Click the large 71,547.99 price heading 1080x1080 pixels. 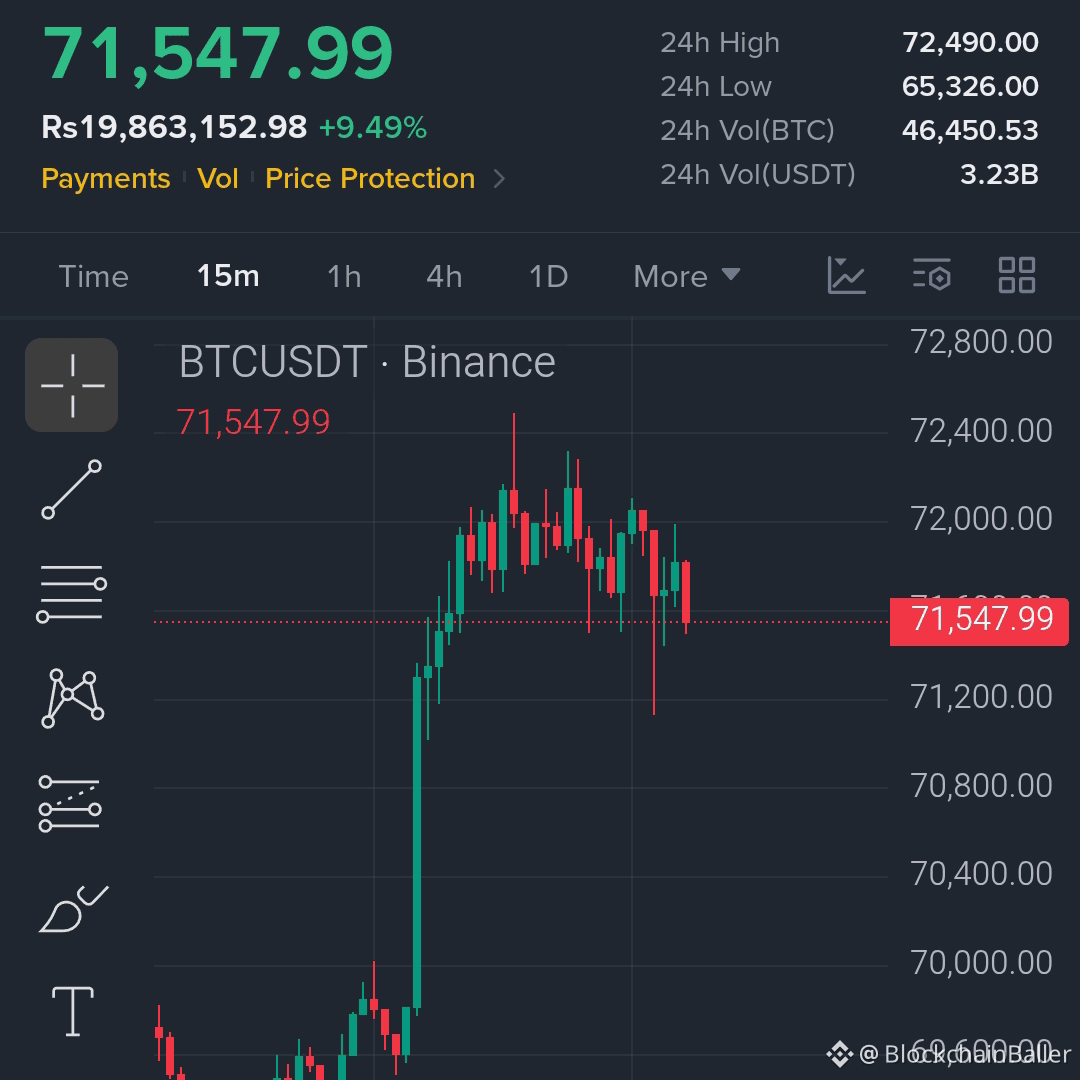tap(218, 54)
